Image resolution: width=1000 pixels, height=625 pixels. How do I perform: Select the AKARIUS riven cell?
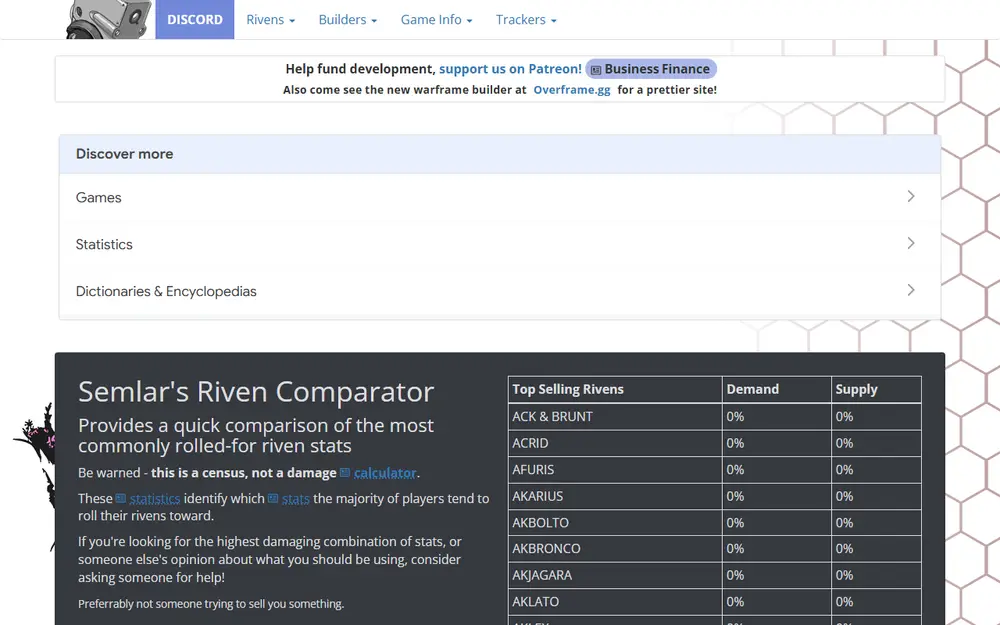(x=615, y=496)
